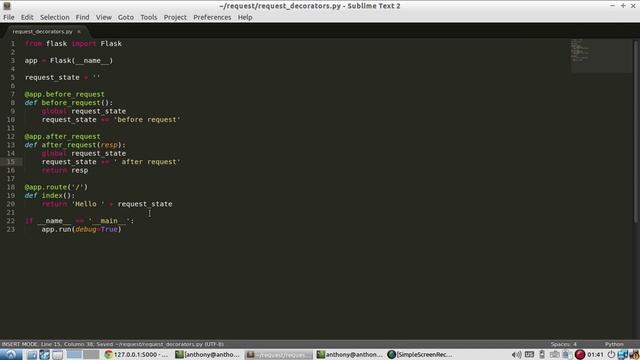
Task: Open the Python syntax selector
Action: coord(614,344)
